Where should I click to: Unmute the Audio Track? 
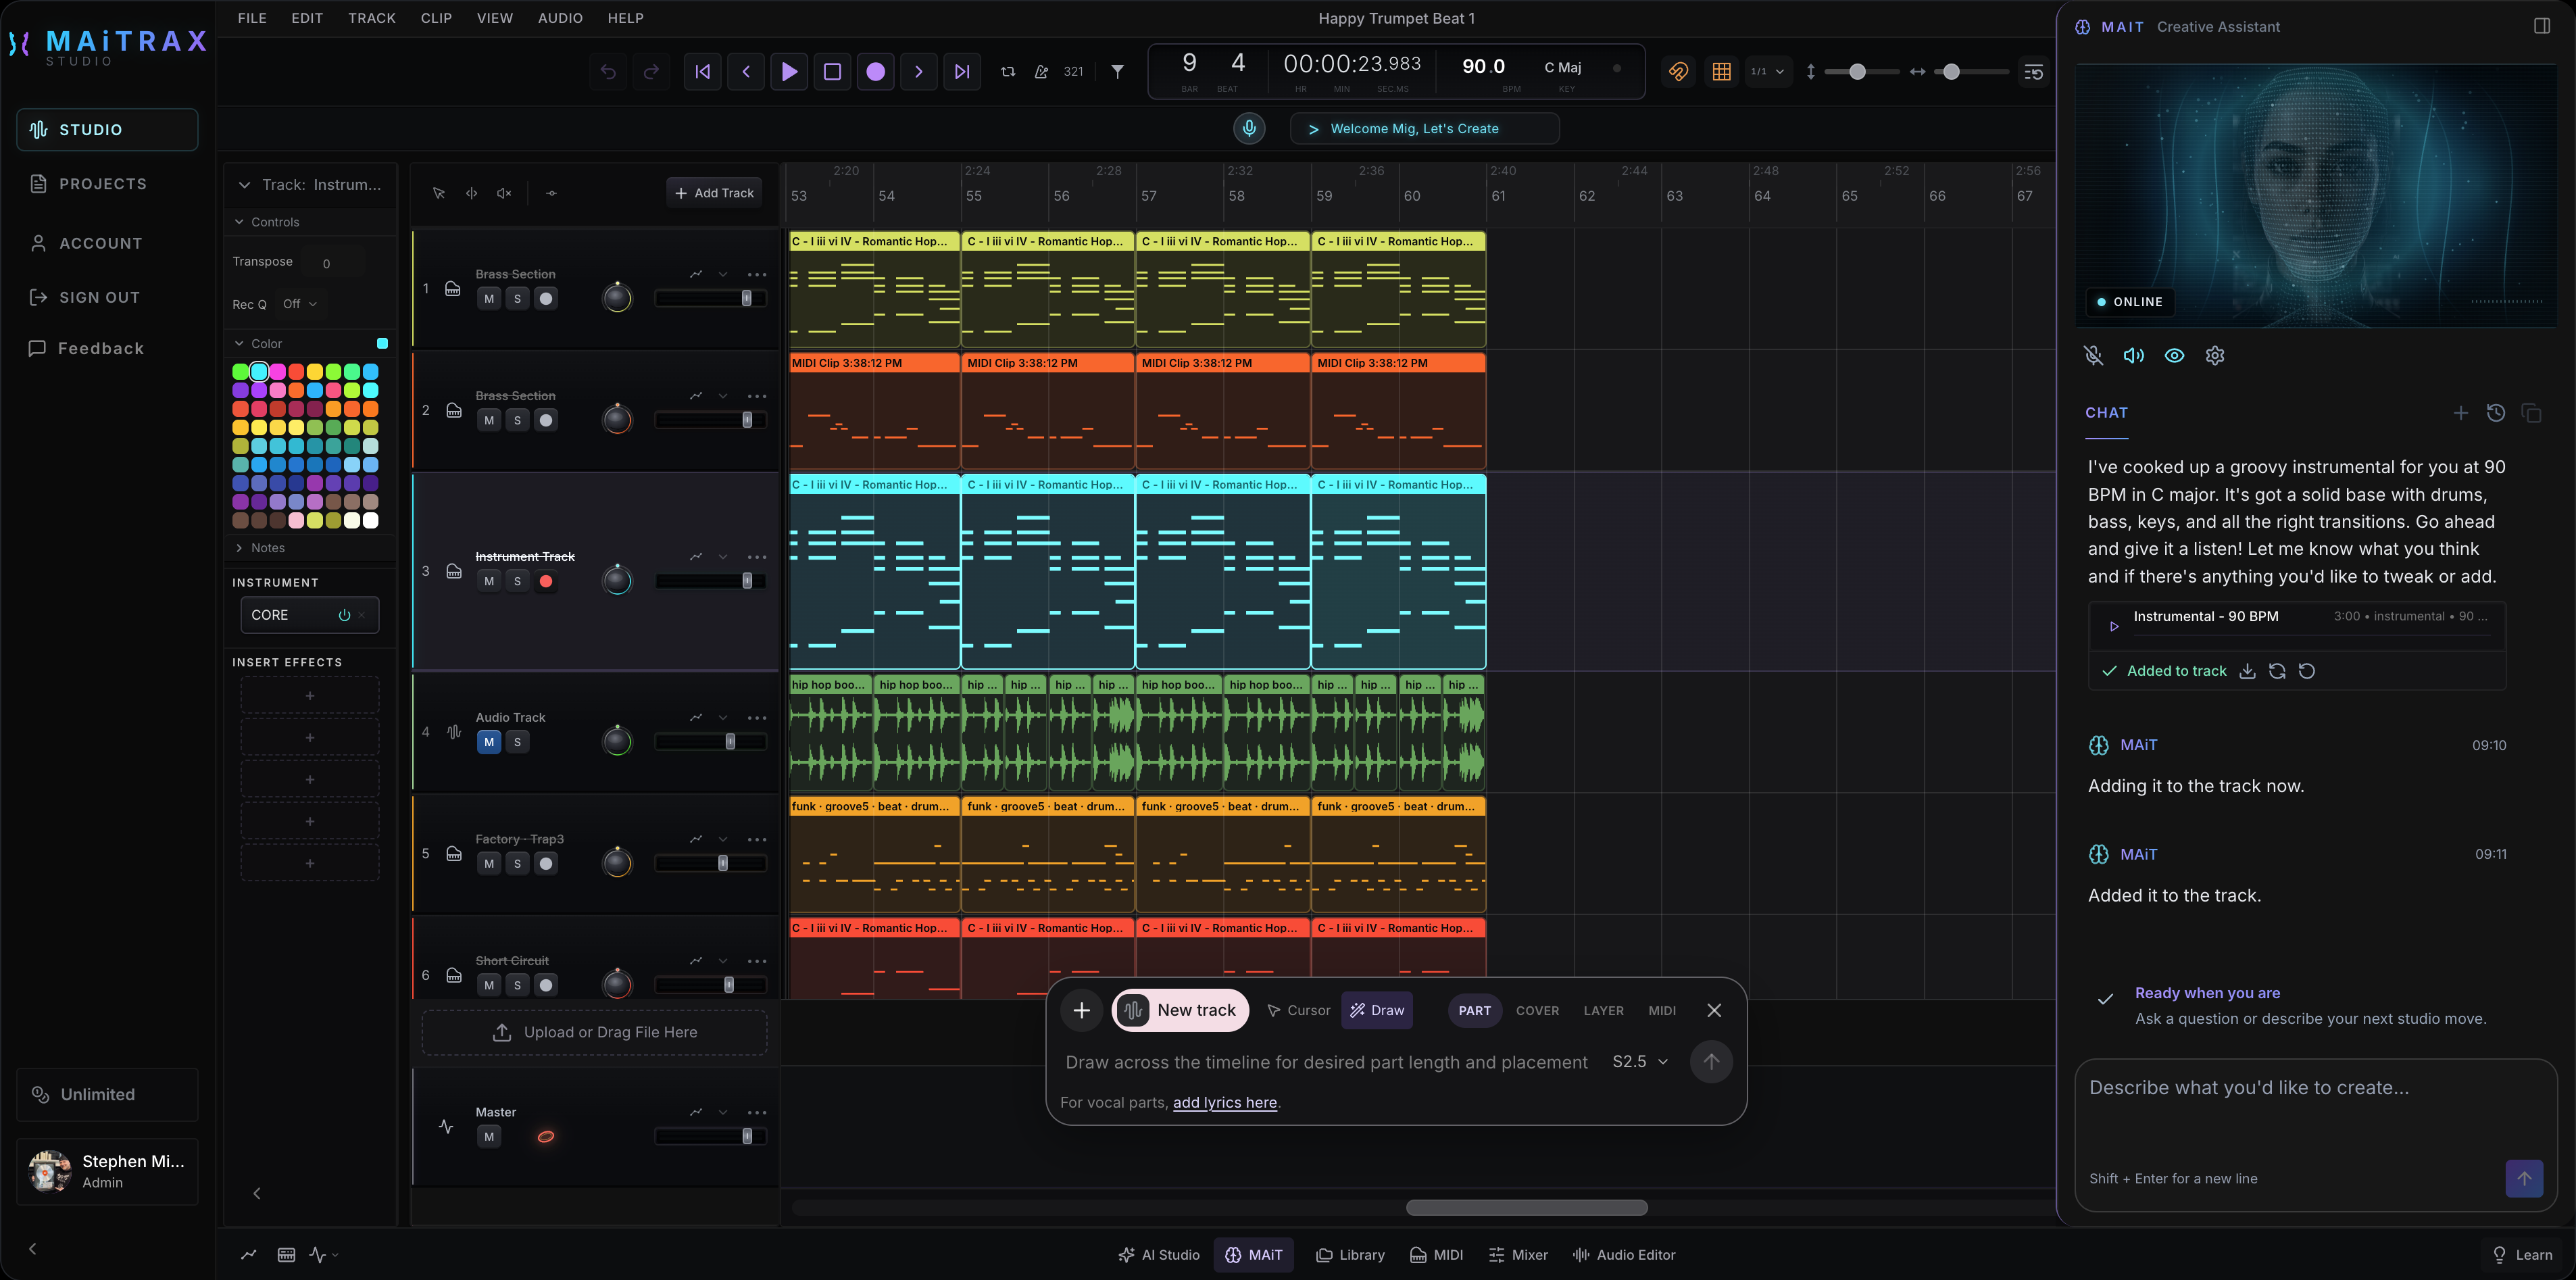pos(489,742)
